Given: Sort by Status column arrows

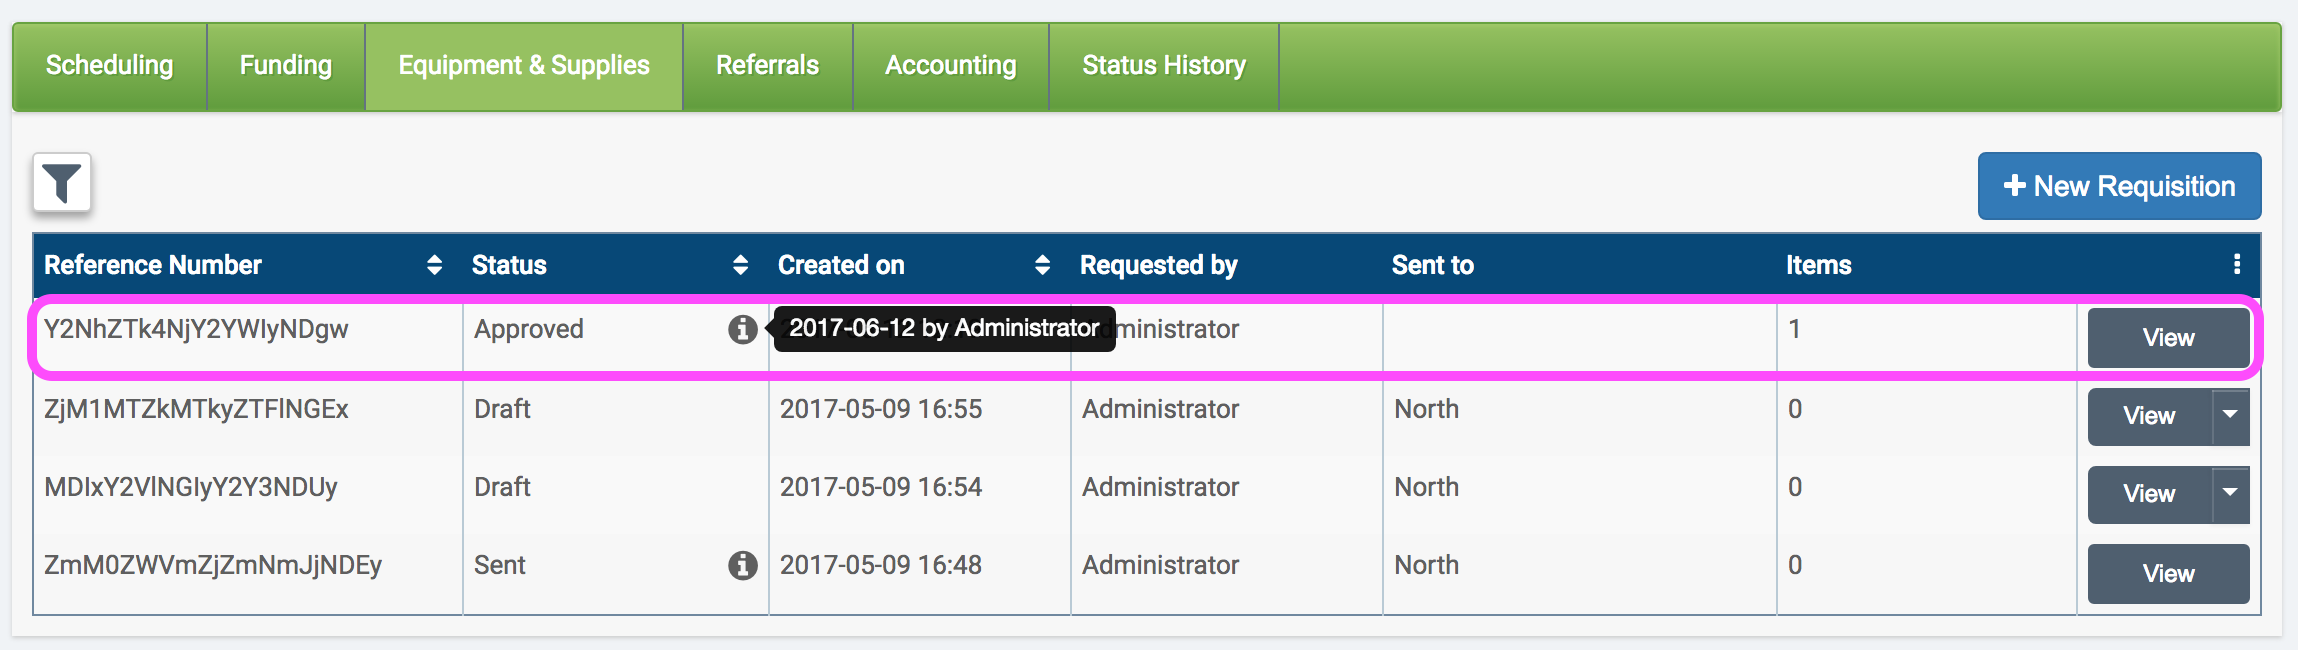Looking at the screenshot, I should 740,265.
